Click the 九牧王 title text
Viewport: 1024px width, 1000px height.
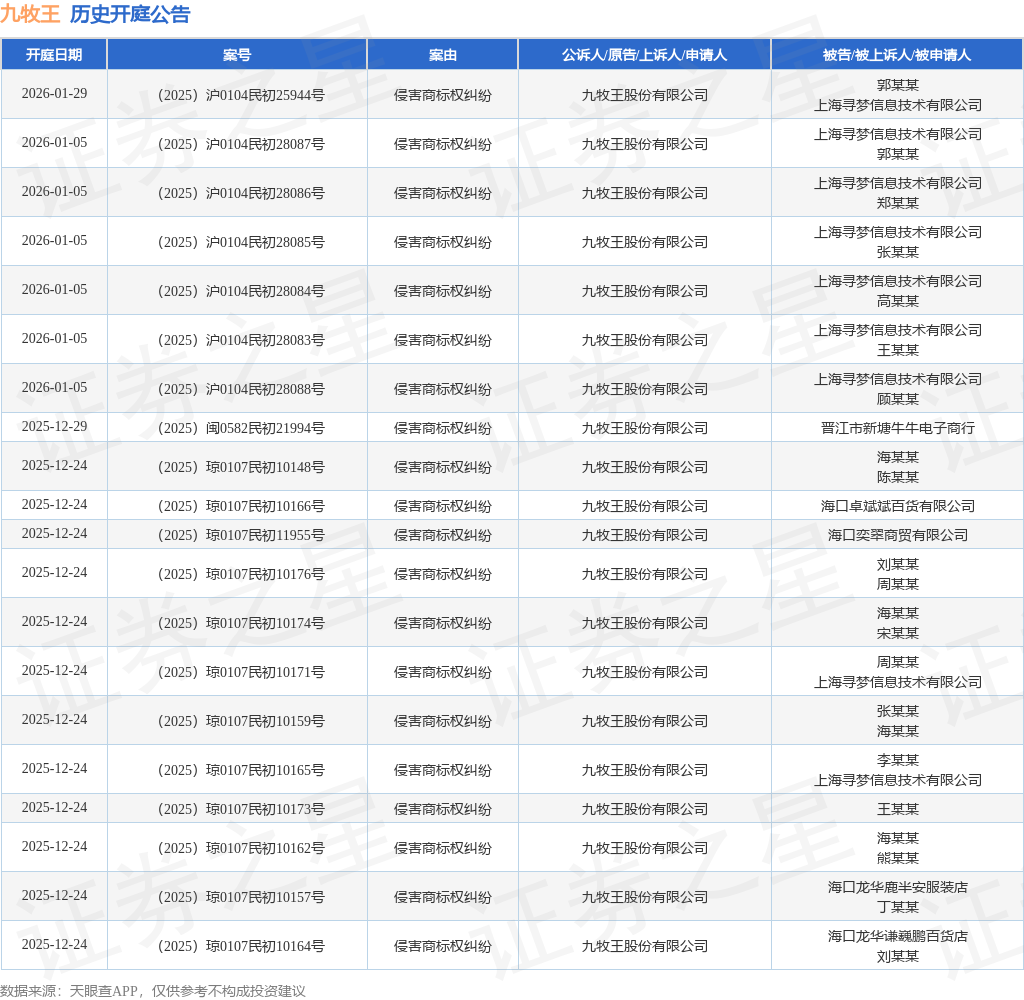coord(30,14)
